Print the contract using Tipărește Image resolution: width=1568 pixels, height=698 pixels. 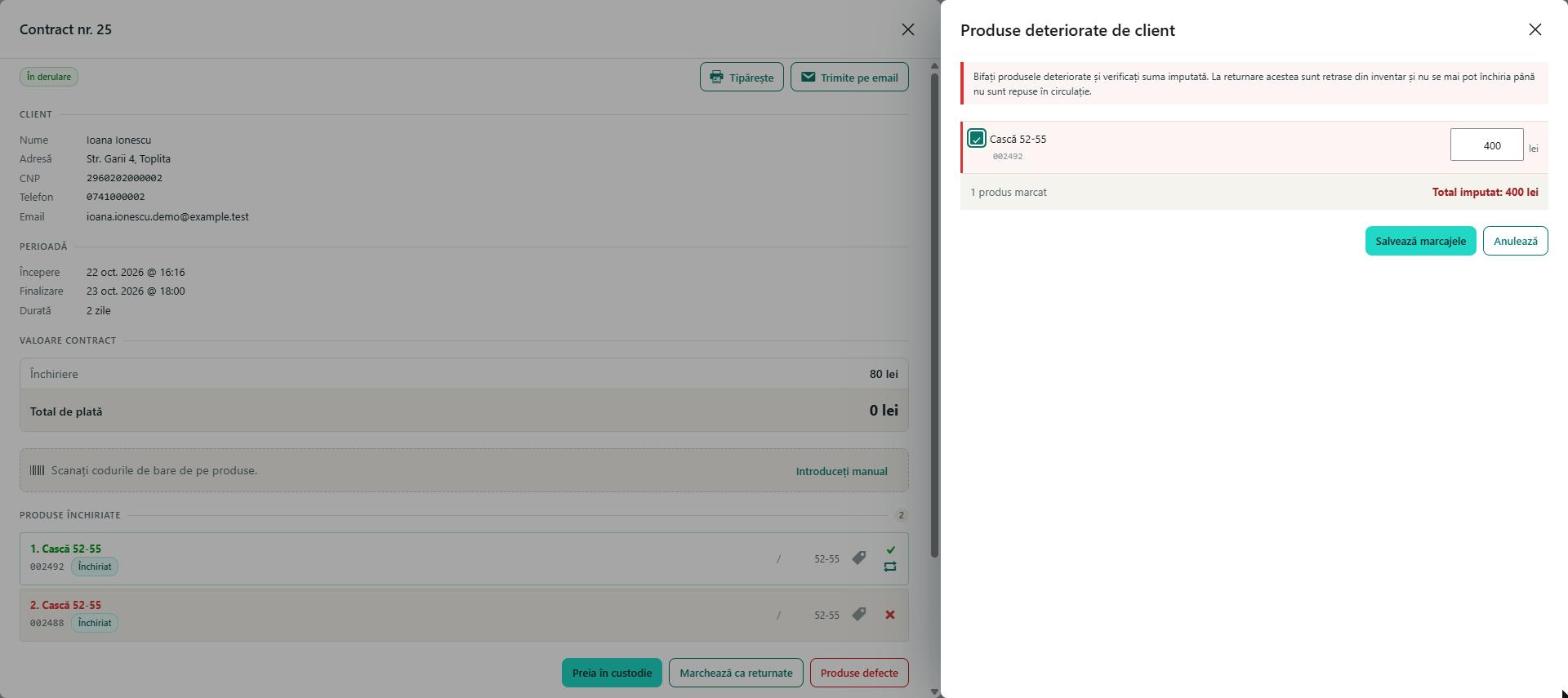(x=742, y=77)
